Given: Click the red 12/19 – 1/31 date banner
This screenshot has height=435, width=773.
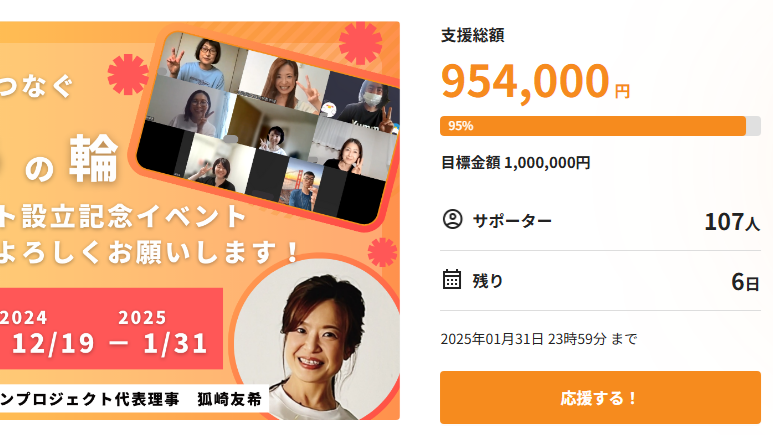Looking at the screenshot, I should point(111,329).
